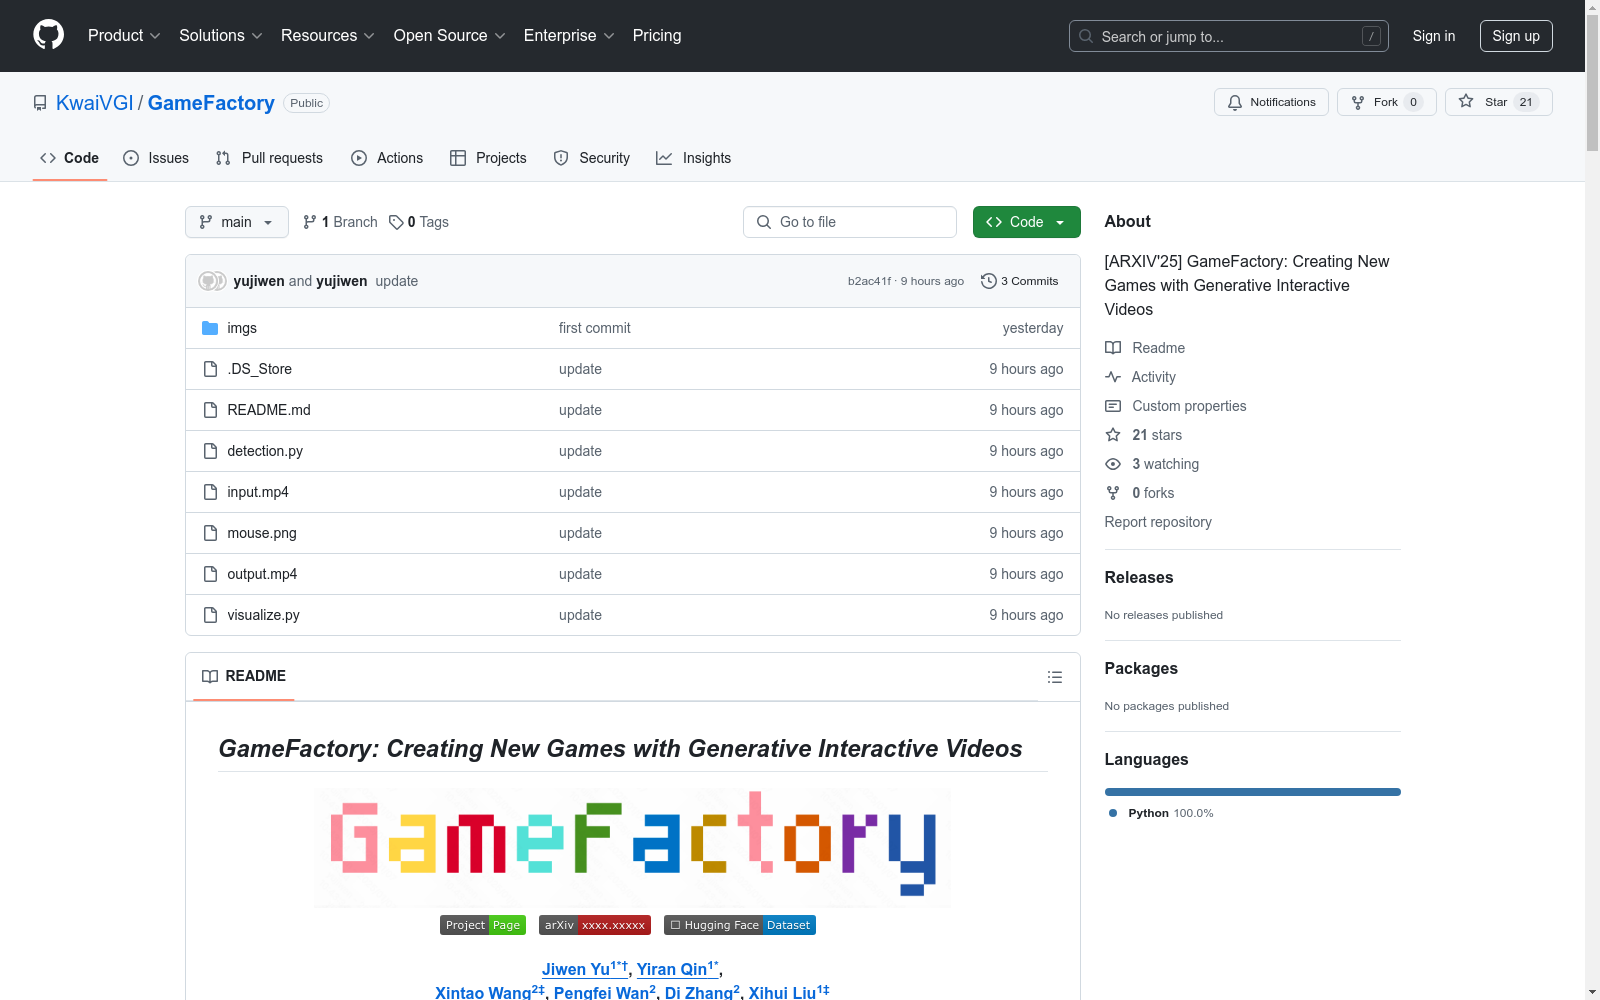Click the book icon beside Readme
The width and height of the screenshot is (1600, 1000).
pos(1113,348)
